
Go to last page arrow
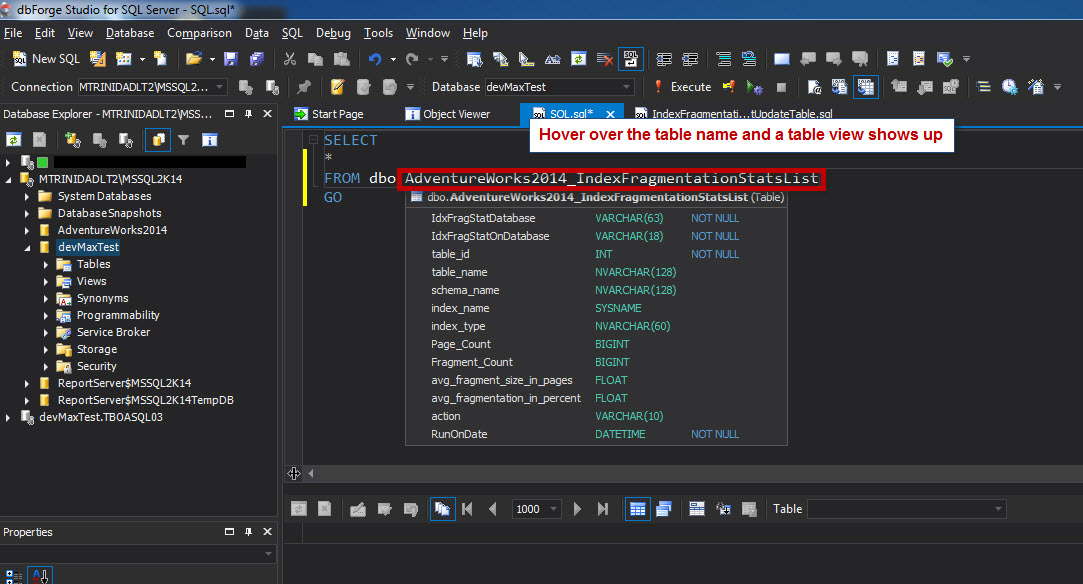click(603, 509)
